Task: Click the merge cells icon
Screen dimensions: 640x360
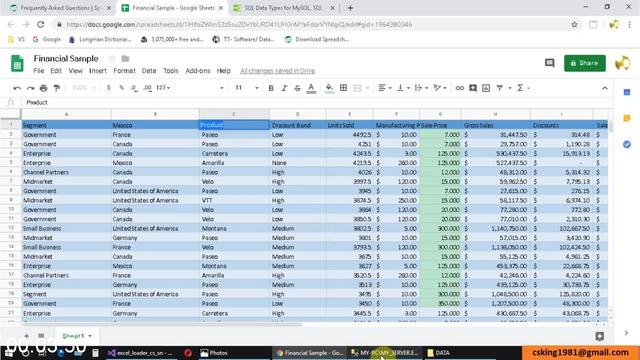Action: (357, 88)
